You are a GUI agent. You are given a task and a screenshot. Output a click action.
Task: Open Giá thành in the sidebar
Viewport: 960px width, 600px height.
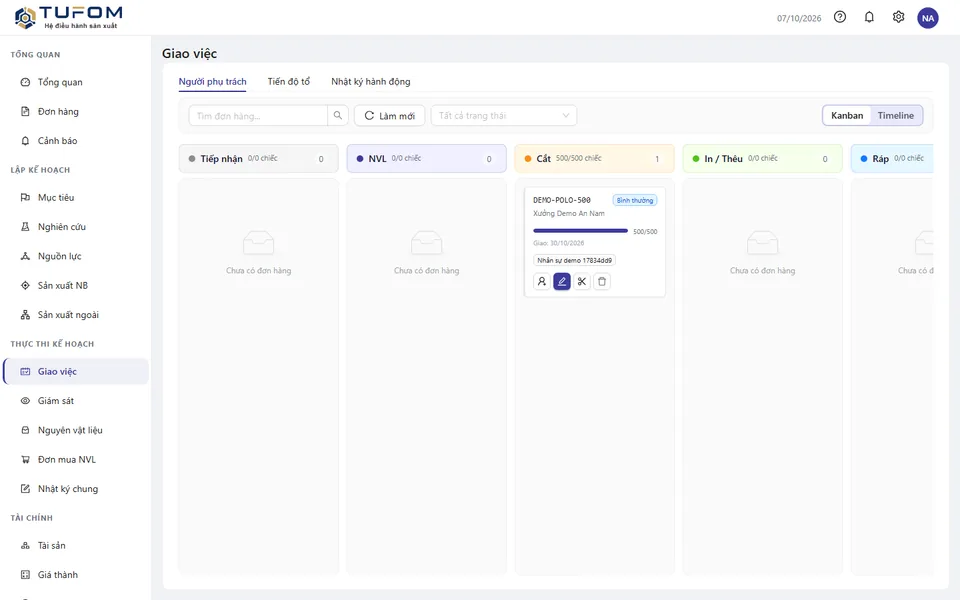[75, 574]
